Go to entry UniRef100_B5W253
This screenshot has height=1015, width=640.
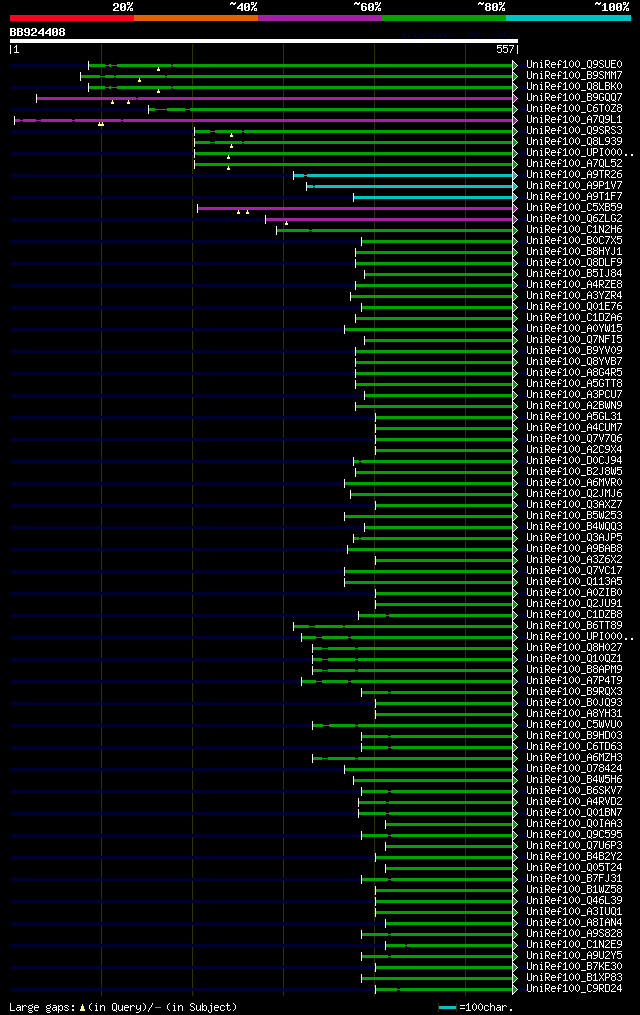tap(574, 516)
